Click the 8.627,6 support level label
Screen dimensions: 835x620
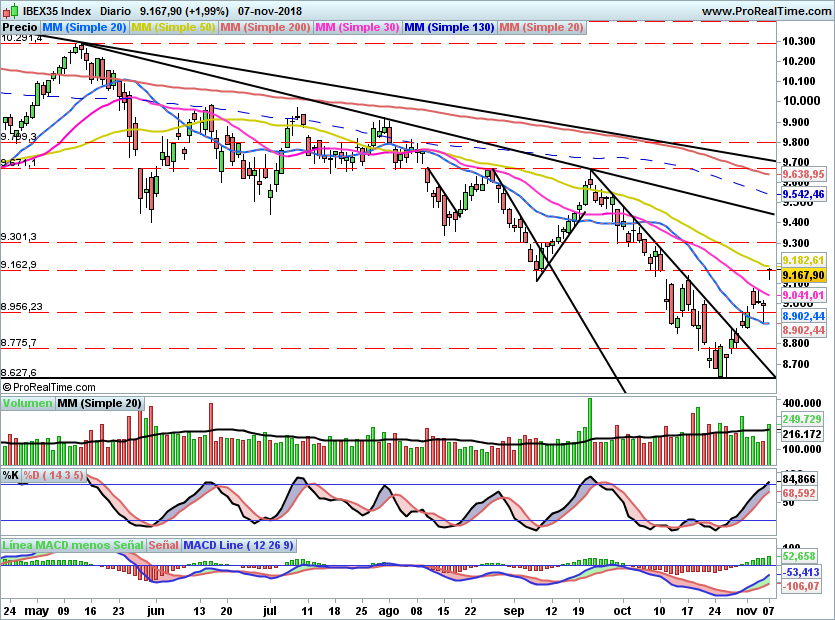point(19,372)
